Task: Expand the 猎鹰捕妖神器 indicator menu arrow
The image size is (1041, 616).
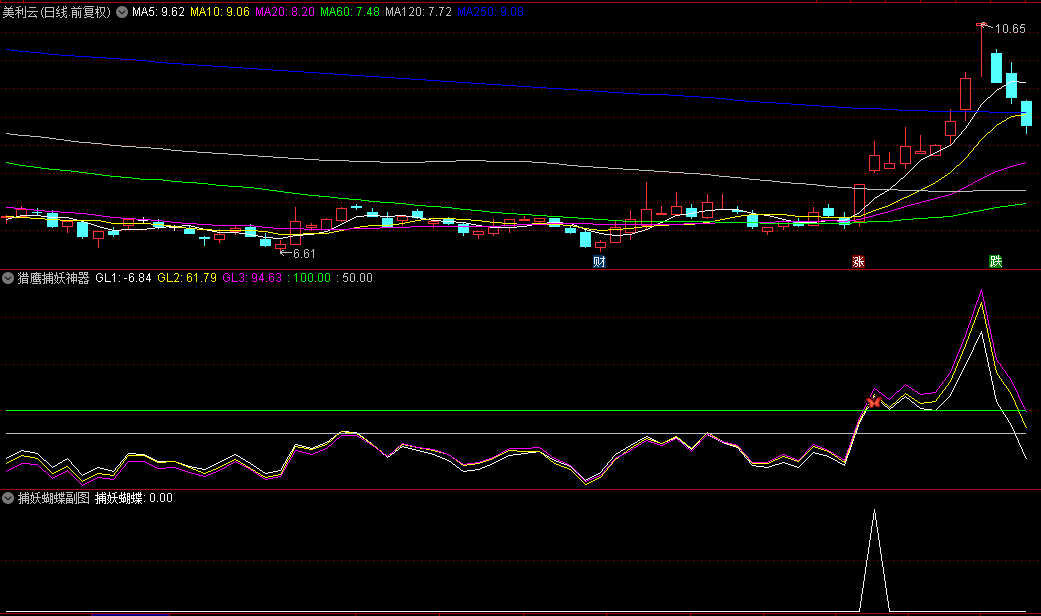Action: pyautogui.click(x=8, y=278)
